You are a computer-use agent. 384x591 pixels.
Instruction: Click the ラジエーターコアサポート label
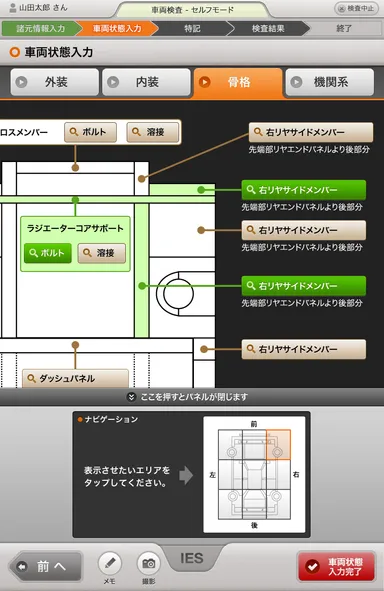click(x=75, y=228)
